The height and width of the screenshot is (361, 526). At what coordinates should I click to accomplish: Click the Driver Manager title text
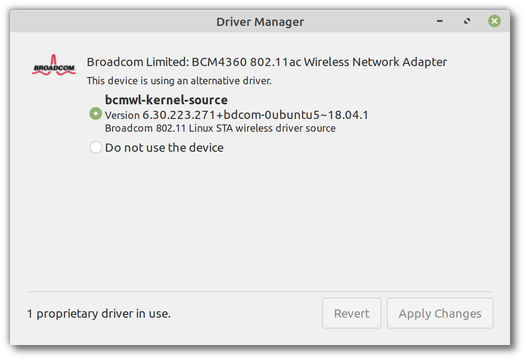pyautogui.click(x=260, y=22)
